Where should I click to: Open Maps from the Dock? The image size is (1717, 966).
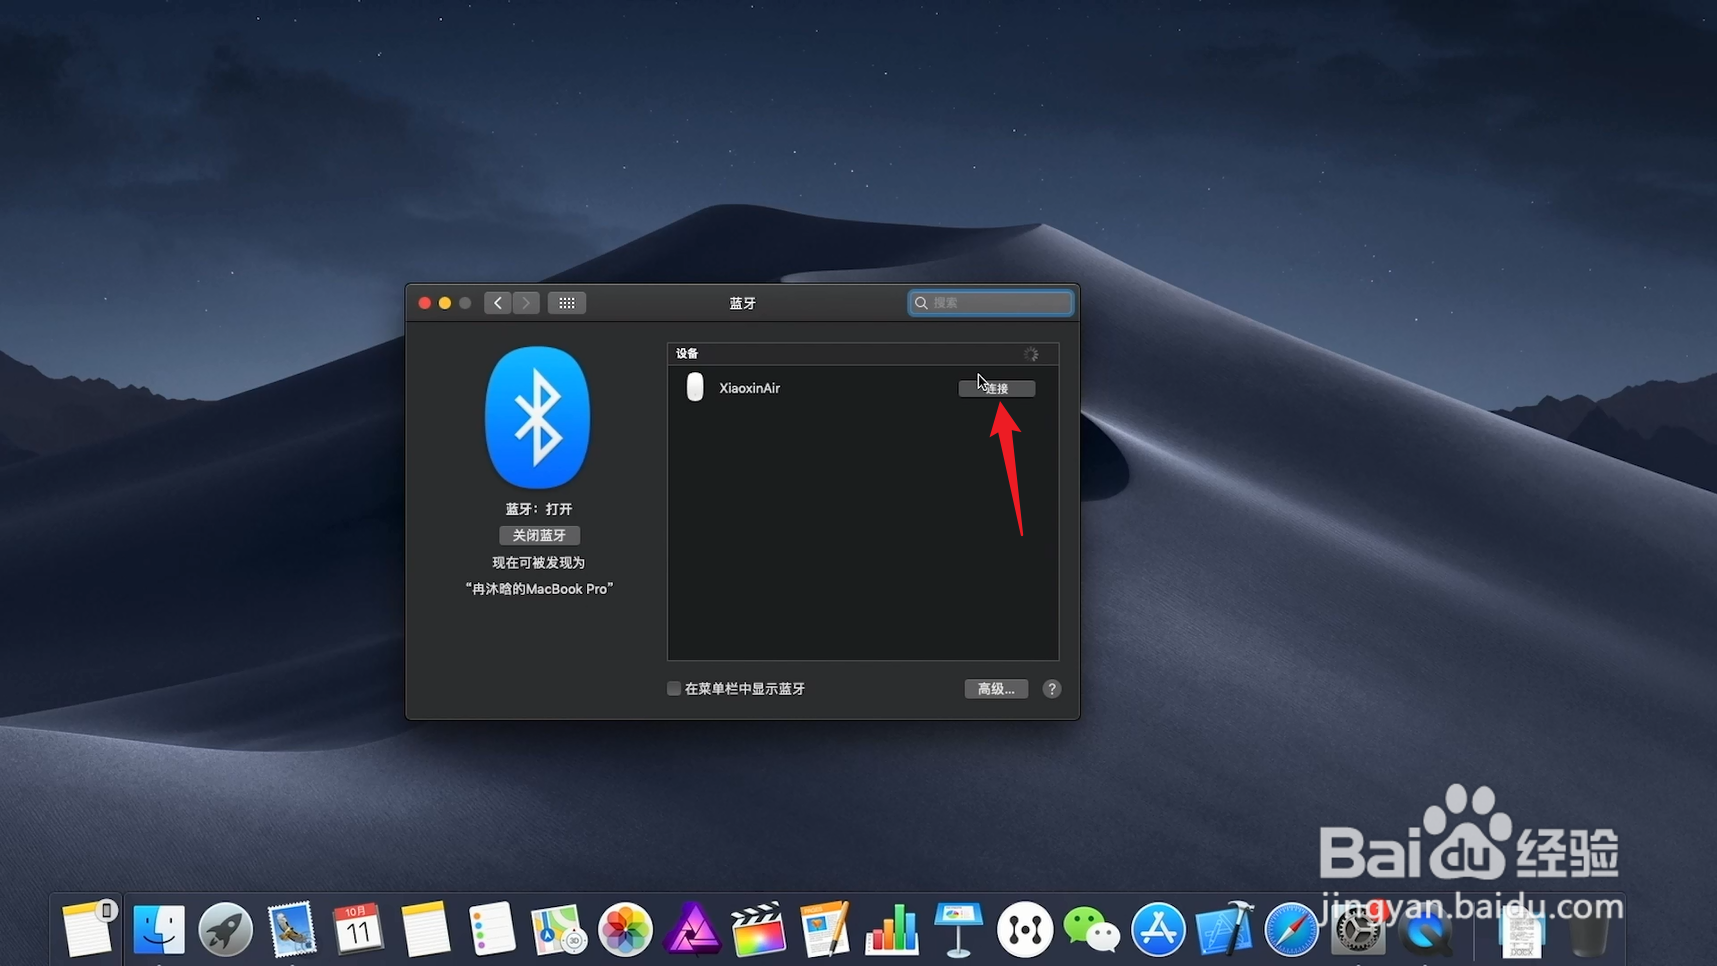click(x=558, y=929)
